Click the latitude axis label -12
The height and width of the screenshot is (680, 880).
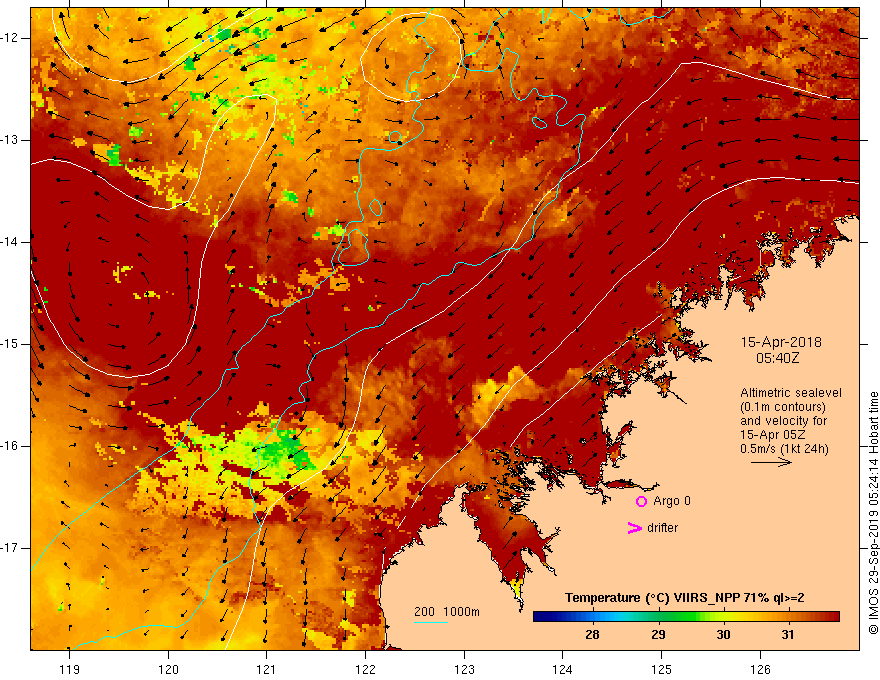pyautogui.click(x=10, y=38)
